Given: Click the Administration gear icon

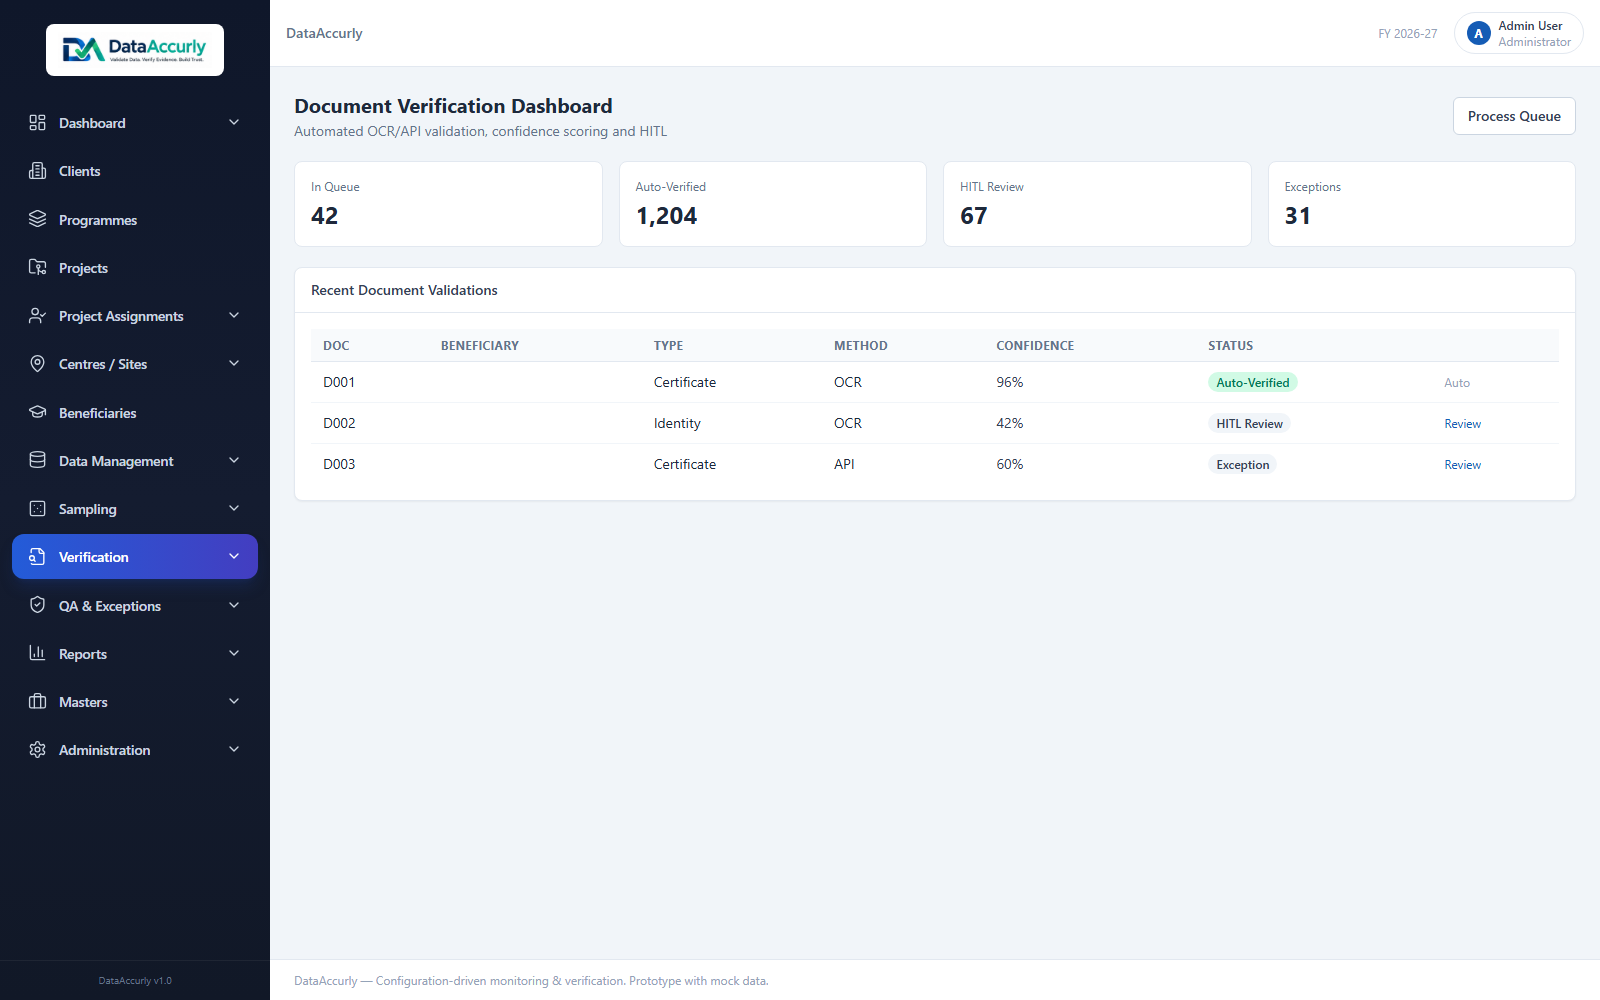Looking at the screenshot, I should (x=37, y=749).
